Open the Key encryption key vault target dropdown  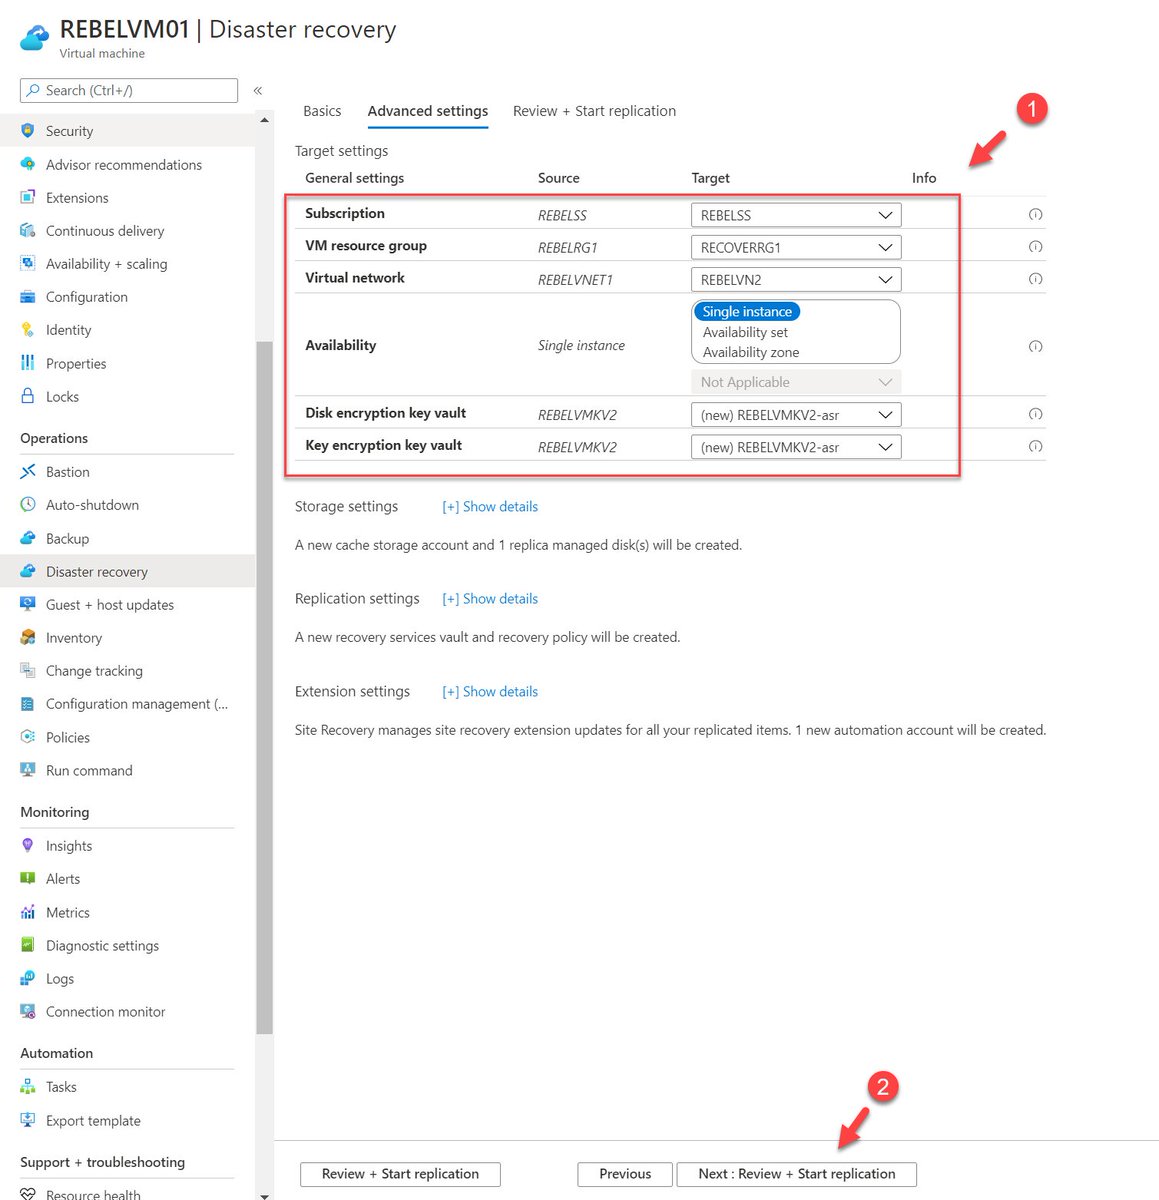796,447
